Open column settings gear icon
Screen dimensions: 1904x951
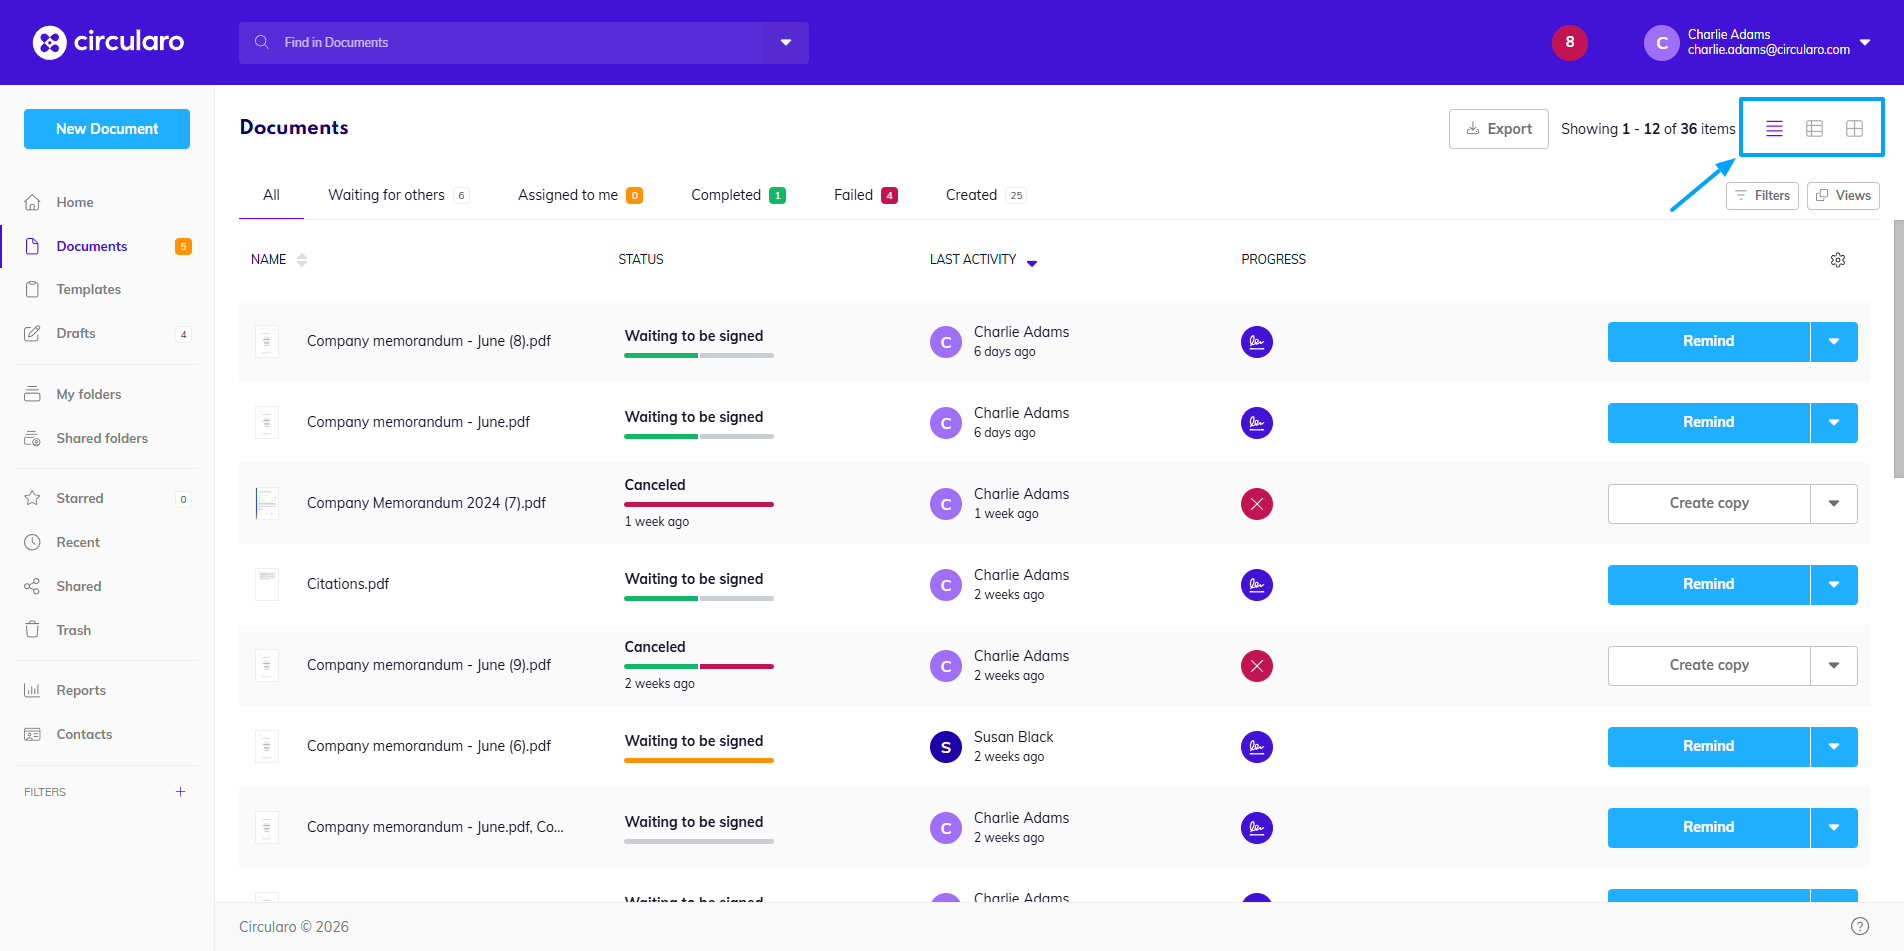pos(1838,260)
